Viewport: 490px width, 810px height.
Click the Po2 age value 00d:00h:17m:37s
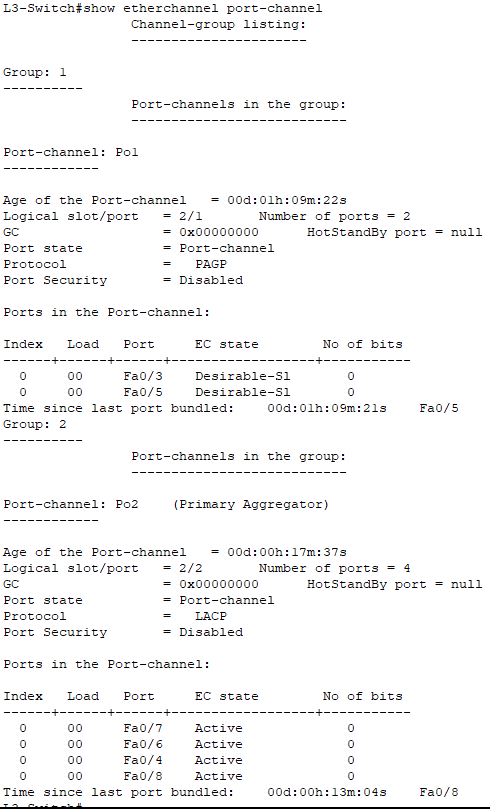(x=287, y=552)
